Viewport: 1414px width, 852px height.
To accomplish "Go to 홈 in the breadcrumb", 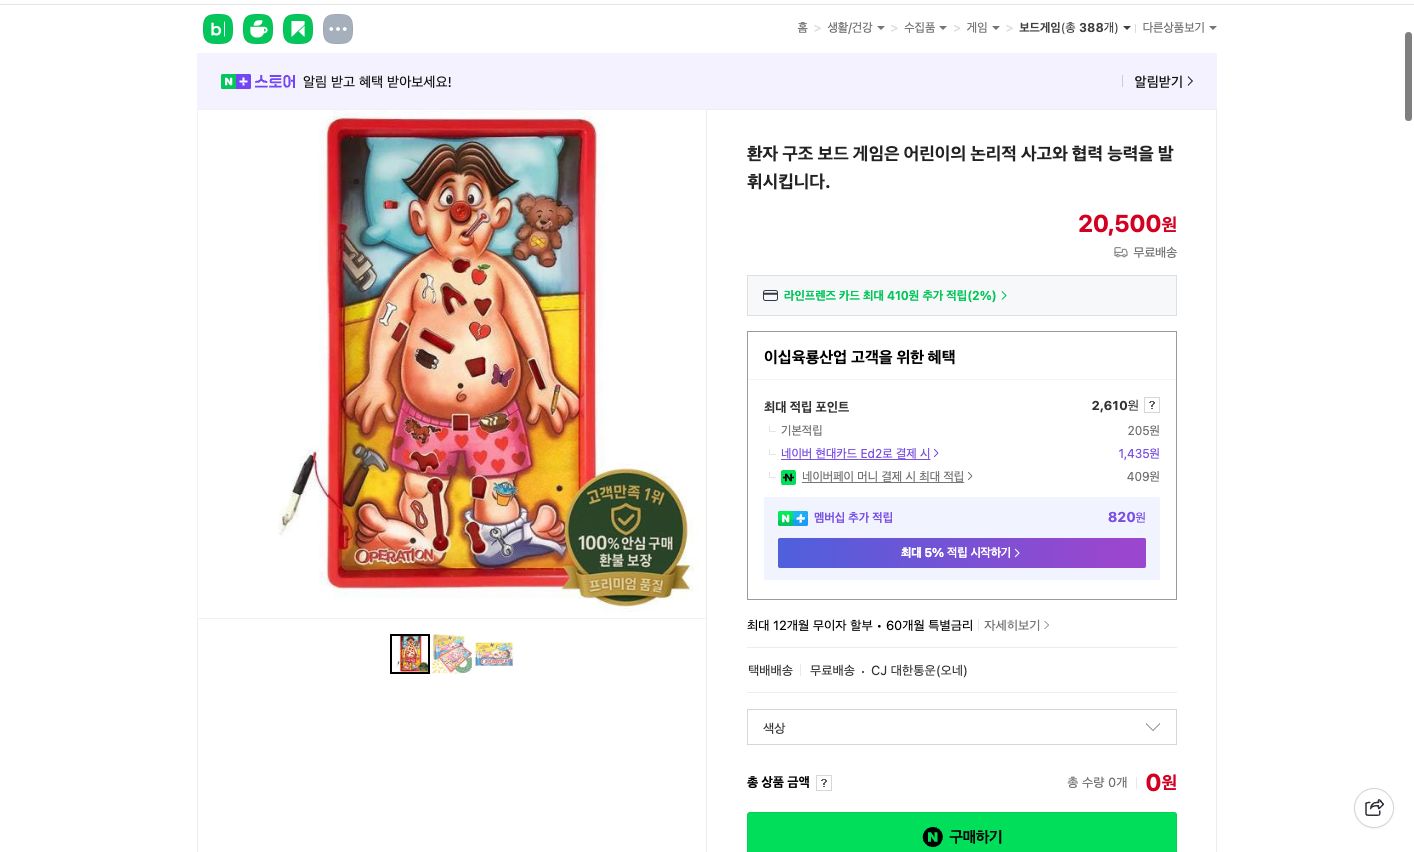I will (x=802, y=28).
